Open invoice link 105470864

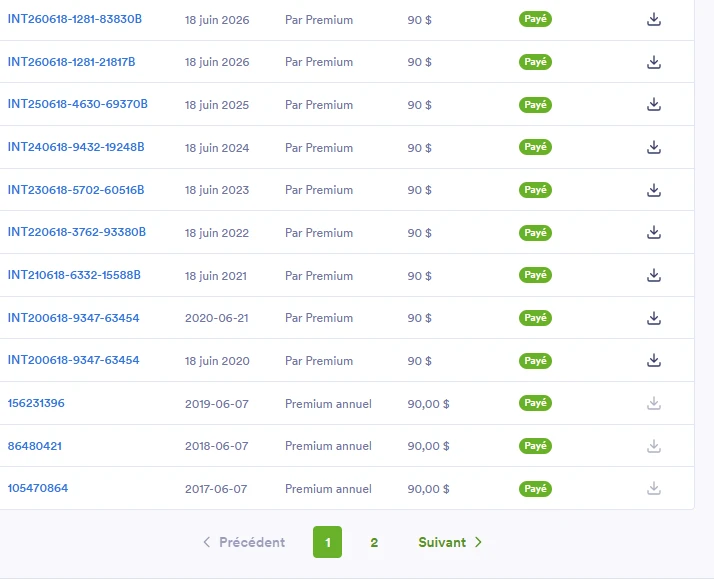point(38,488)
